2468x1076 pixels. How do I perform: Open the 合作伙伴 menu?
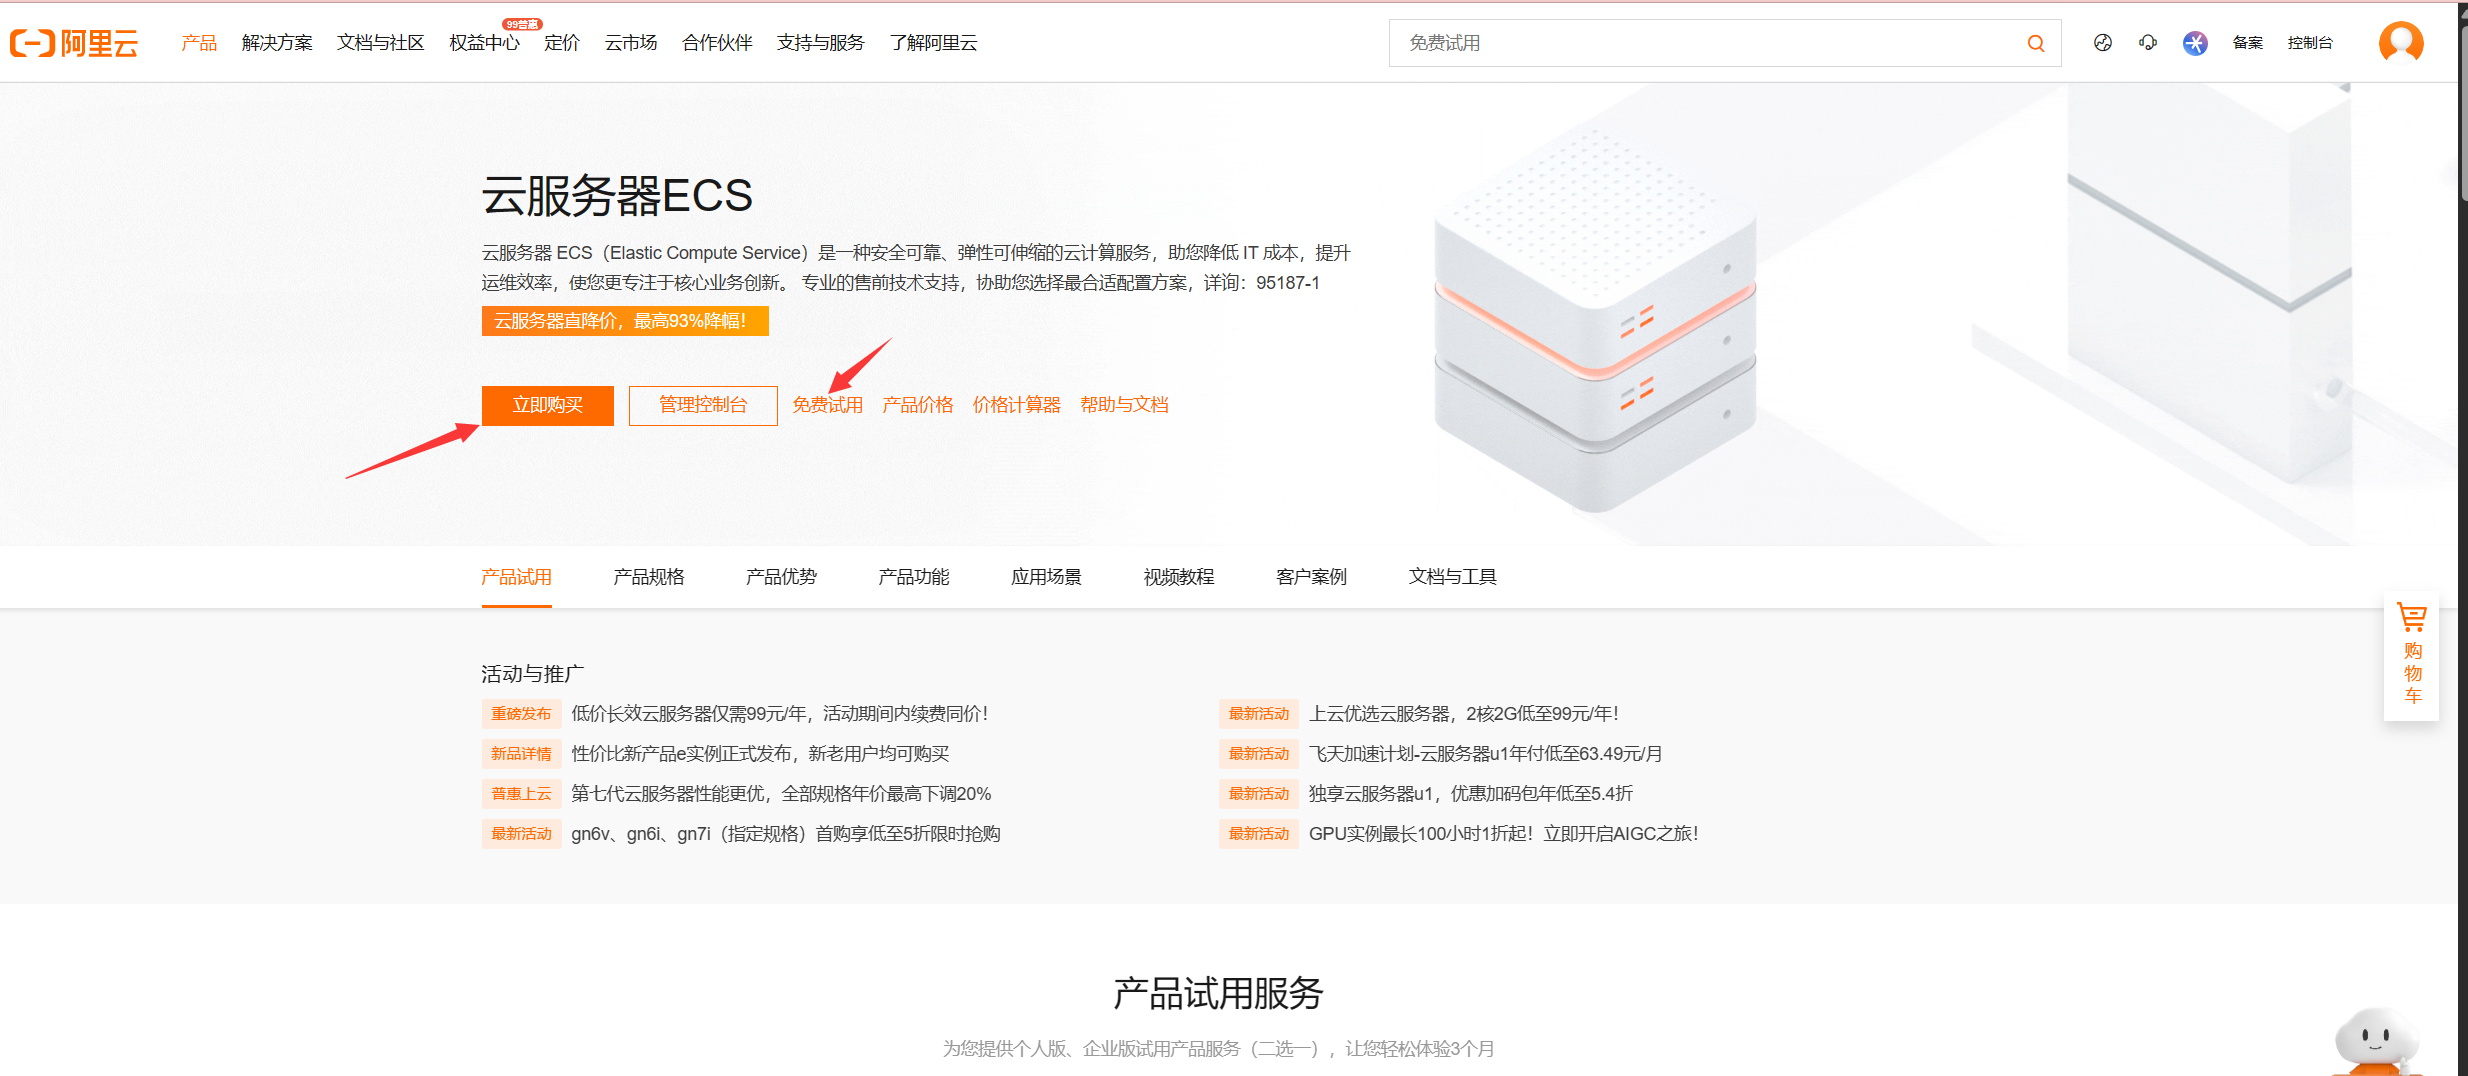point(717,43)
